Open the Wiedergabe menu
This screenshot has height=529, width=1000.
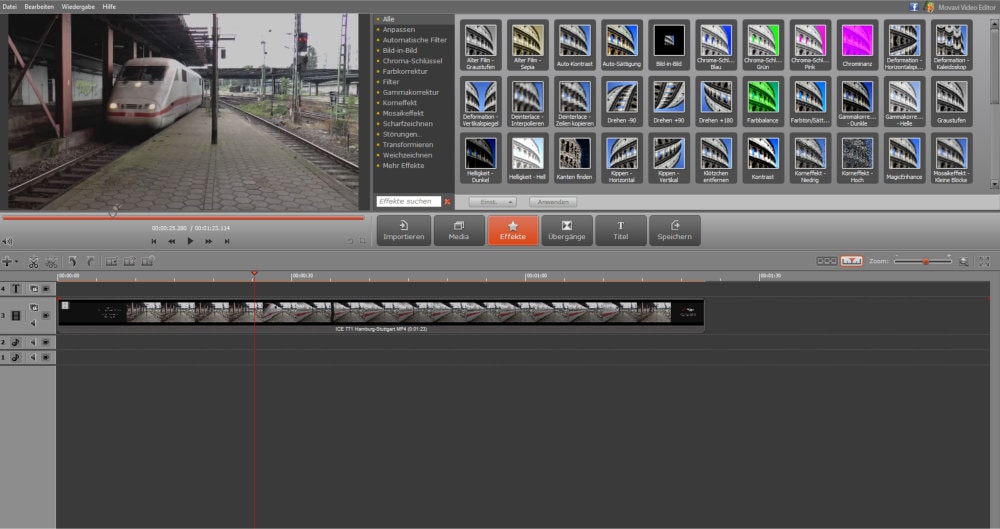point(78,6)
